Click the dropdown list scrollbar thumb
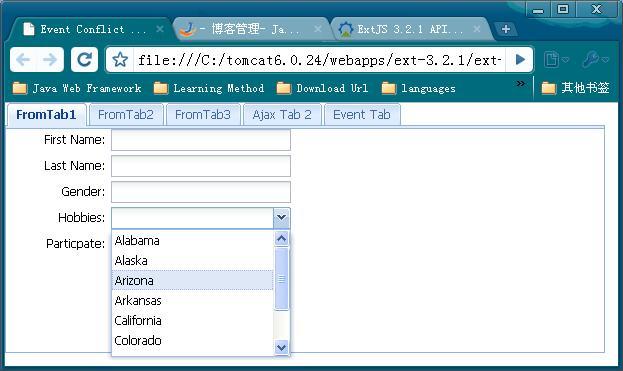 coord(281,279)
